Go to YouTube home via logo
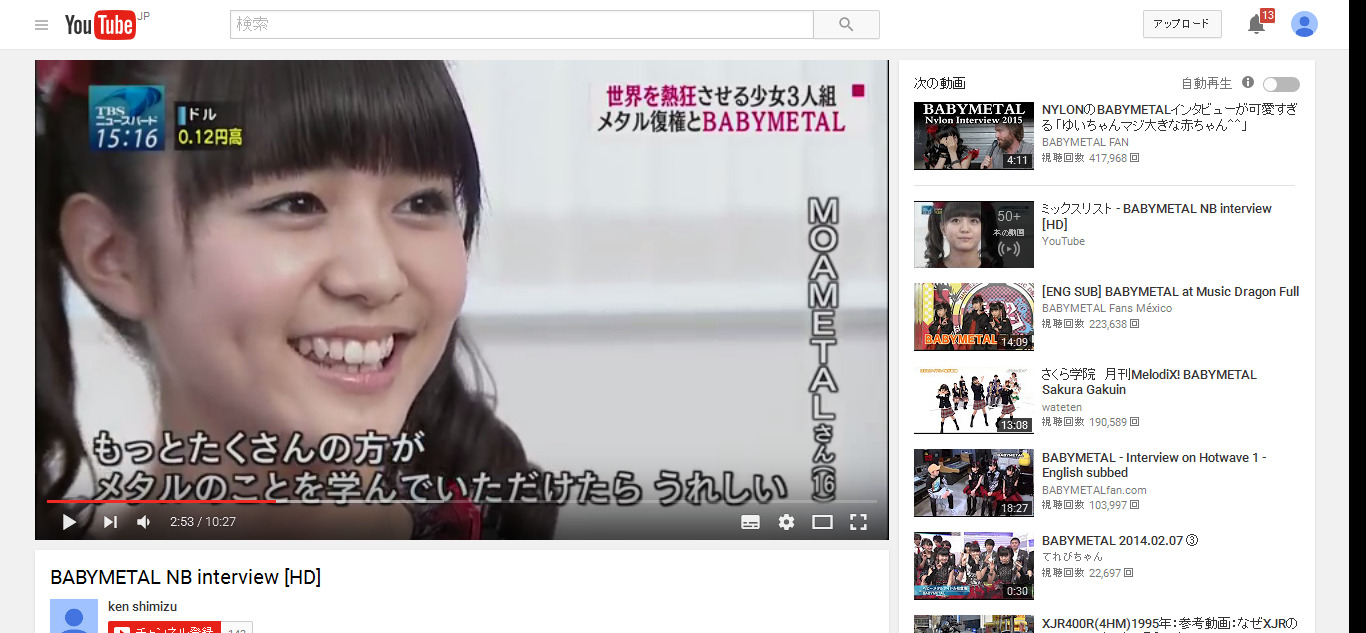 [x=100, y=25]
